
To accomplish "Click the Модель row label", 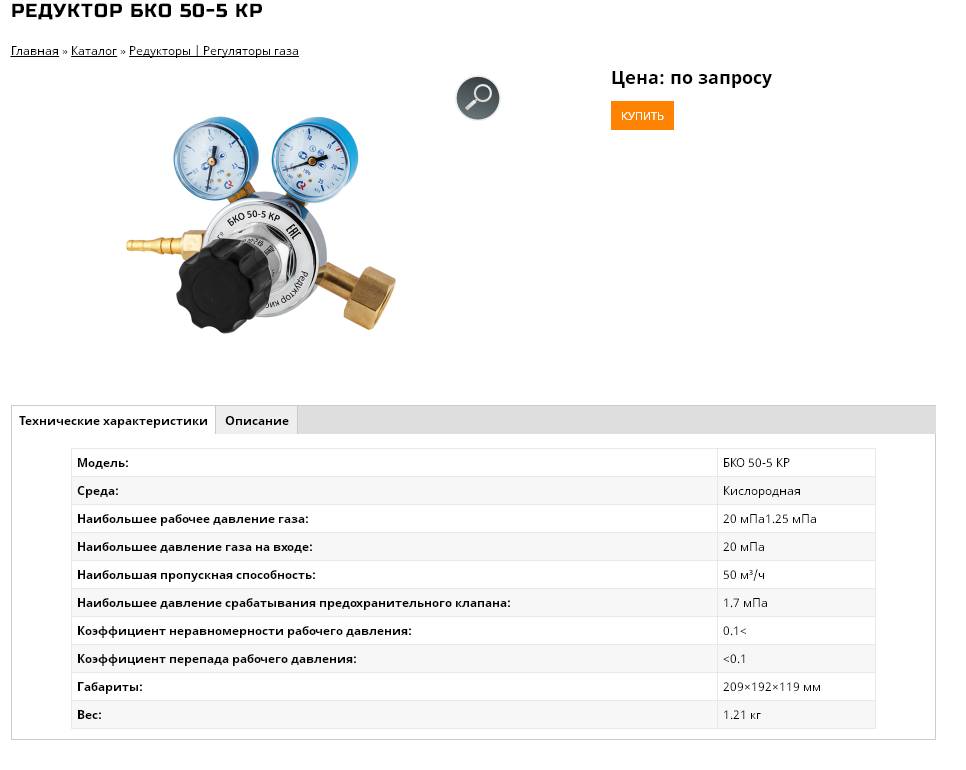I will click(x=103, y=463).
